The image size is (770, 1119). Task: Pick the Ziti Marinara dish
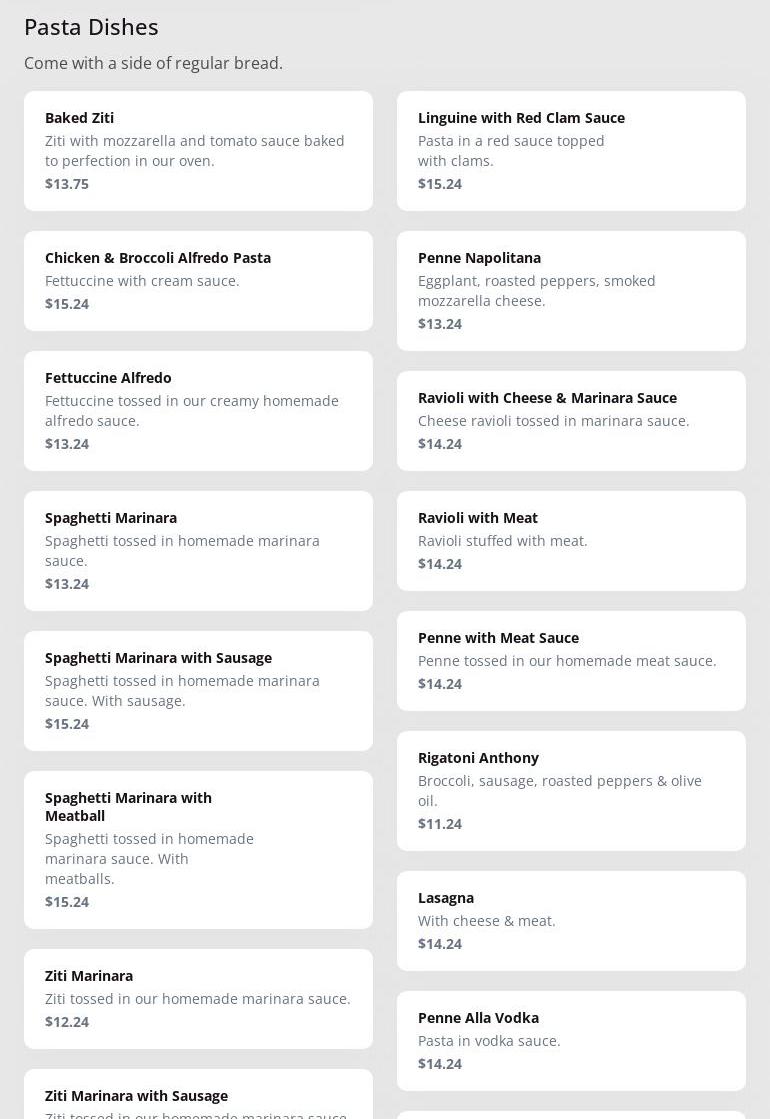[198, 998]
